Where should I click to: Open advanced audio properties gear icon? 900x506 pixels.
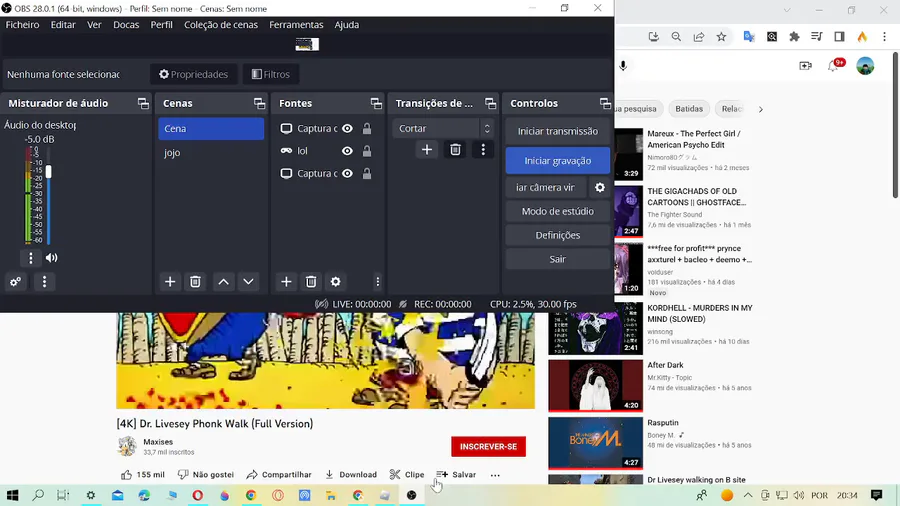(x=15, y=282)
